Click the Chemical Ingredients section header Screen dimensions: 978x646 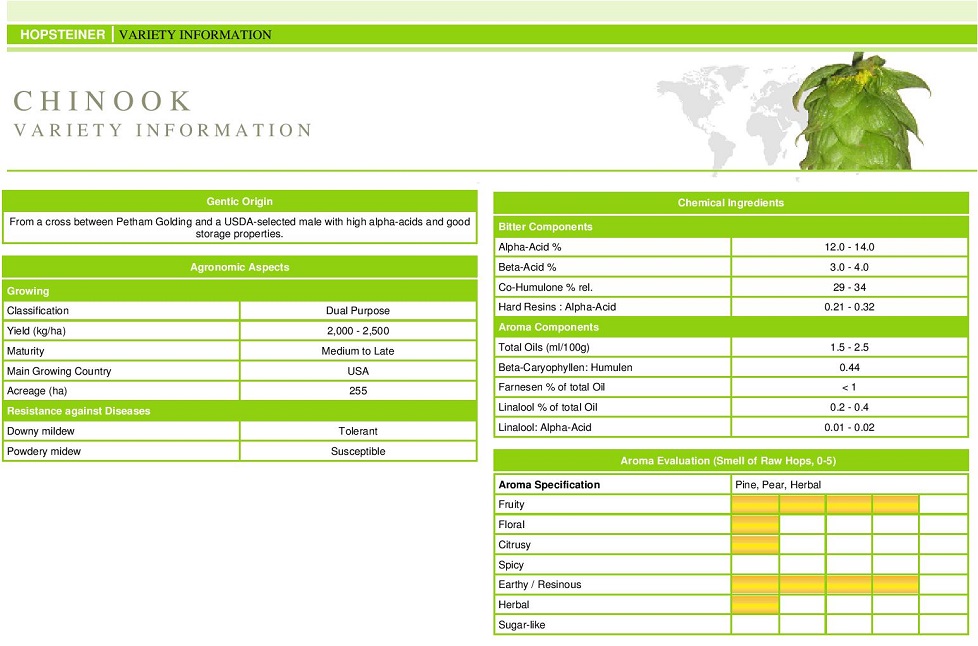tap(731, 203)
